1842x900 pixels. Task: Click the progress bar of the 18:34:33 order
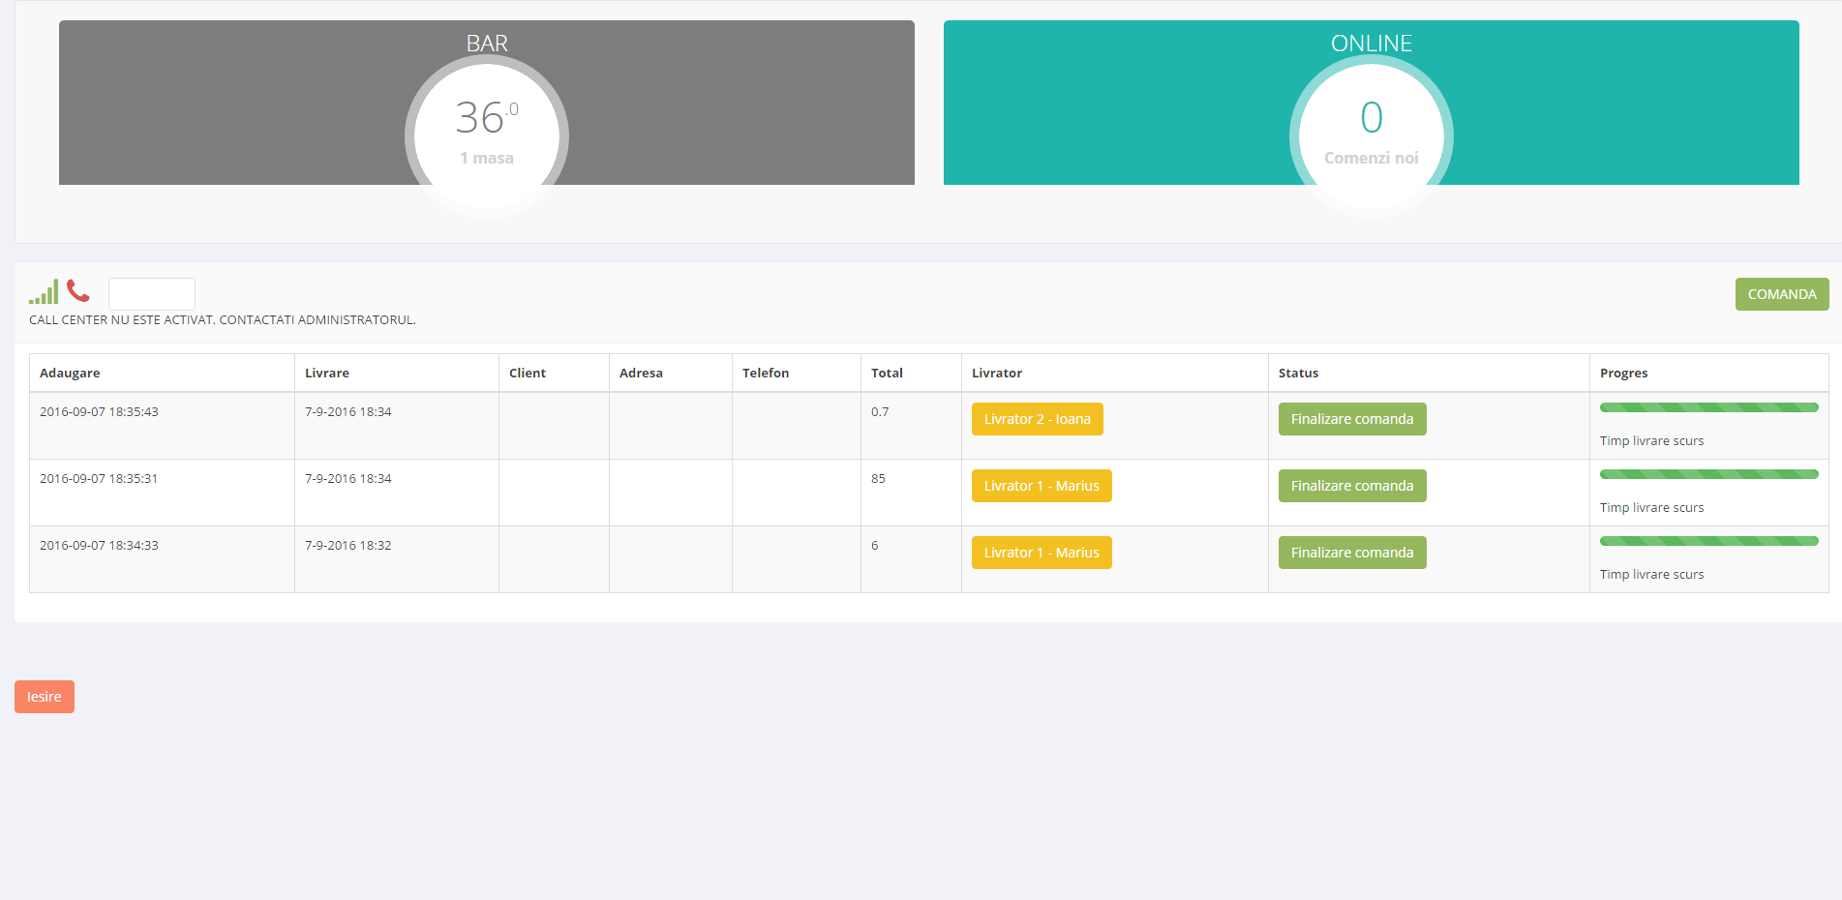(x=1708, y=541)
